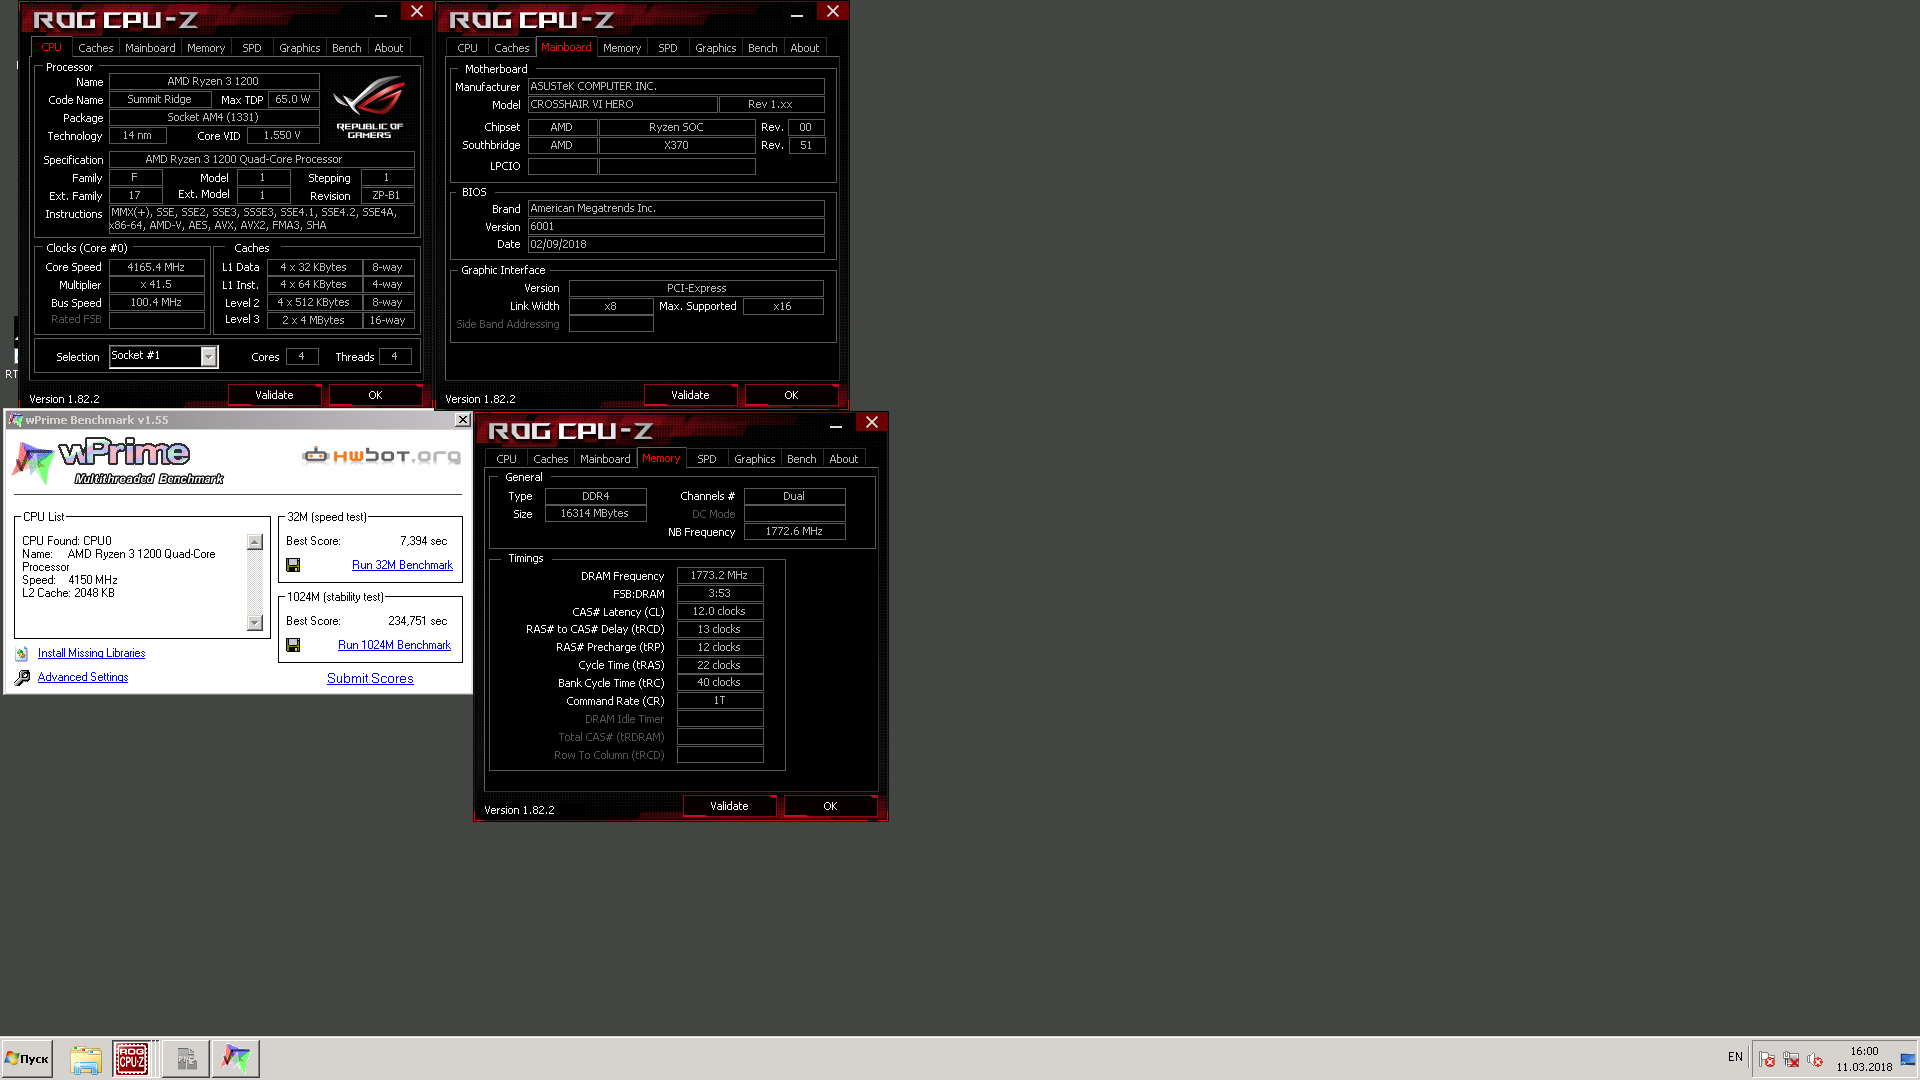Click the wPrime logo graphic
The height and width of the screenshot is (1080, 1920).
click(118, 461)
